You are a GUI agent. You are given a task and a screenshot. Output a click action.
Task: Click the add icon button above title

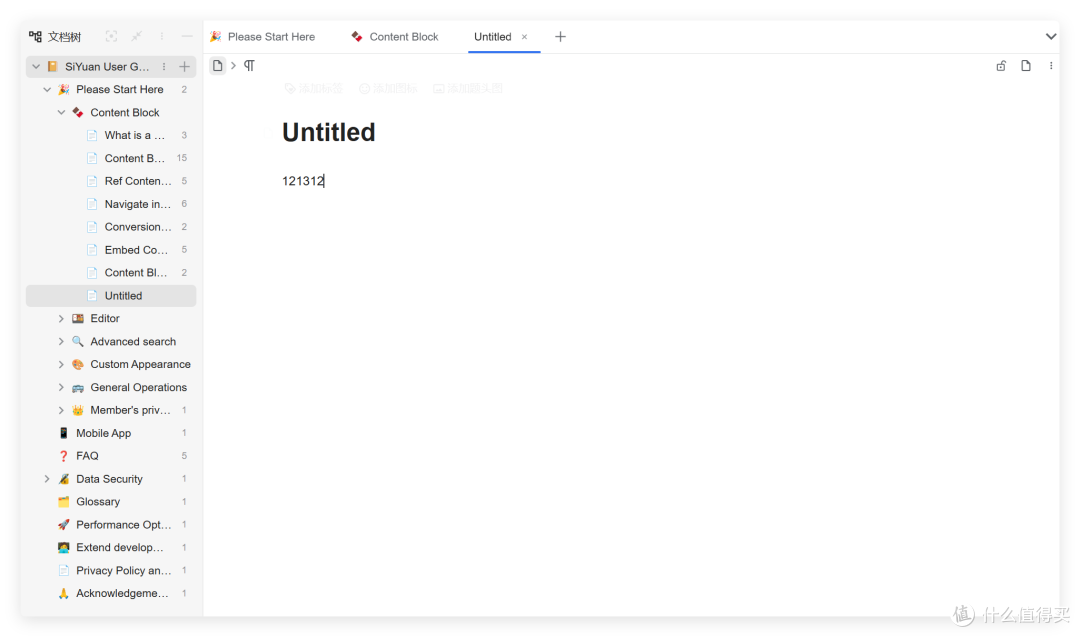pos(388,89)
